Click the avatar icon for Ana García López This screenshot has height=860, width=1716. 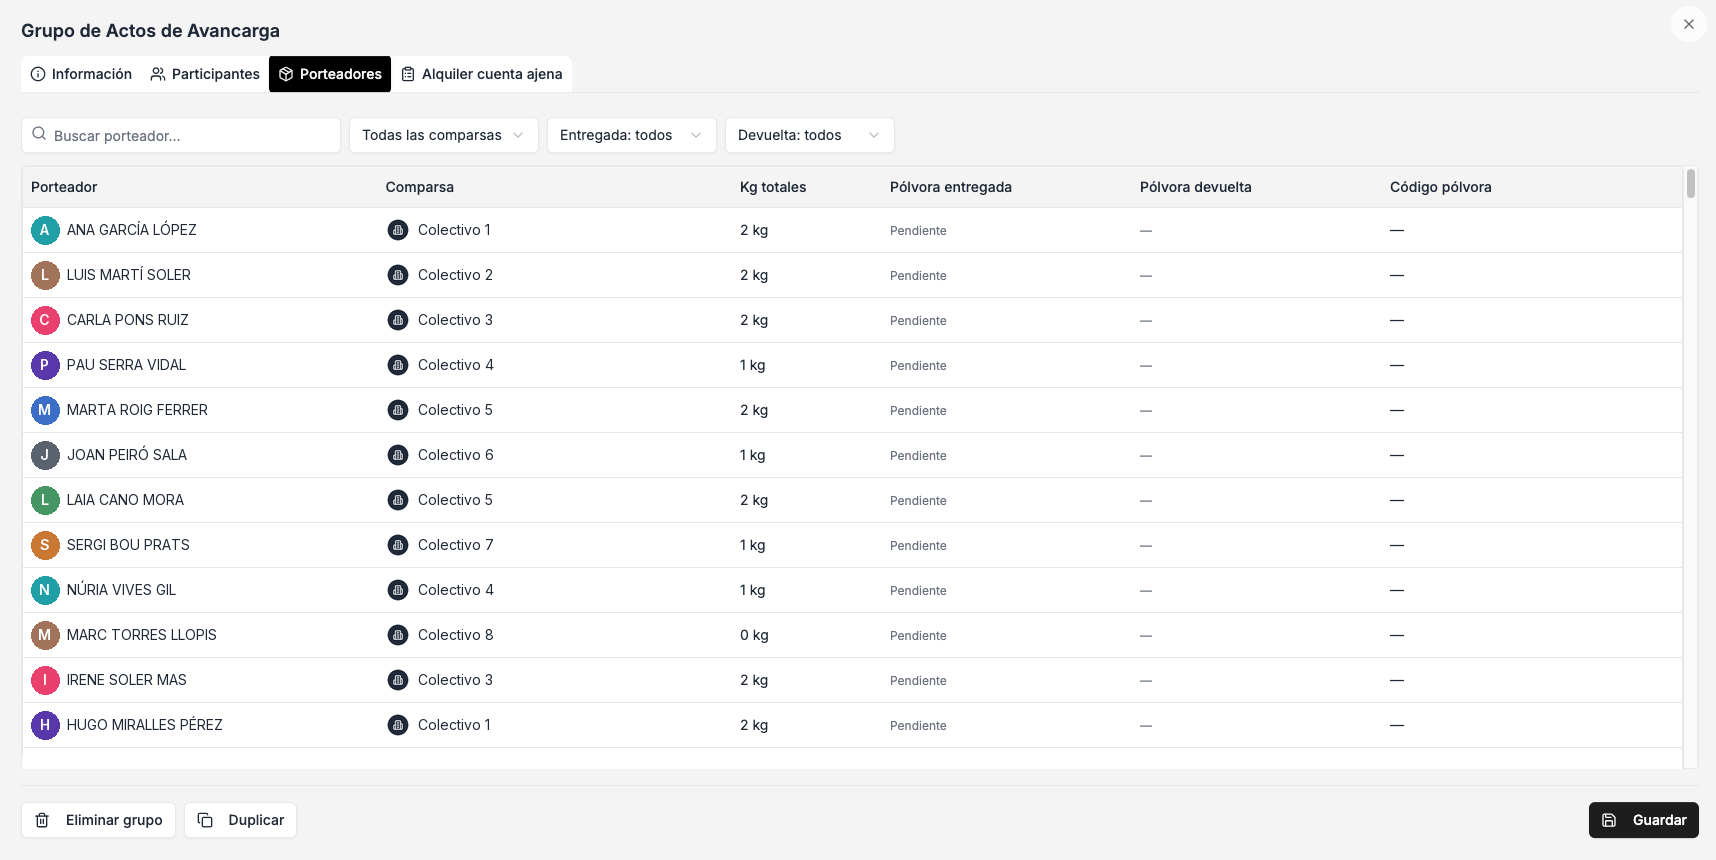click(45, 230)
